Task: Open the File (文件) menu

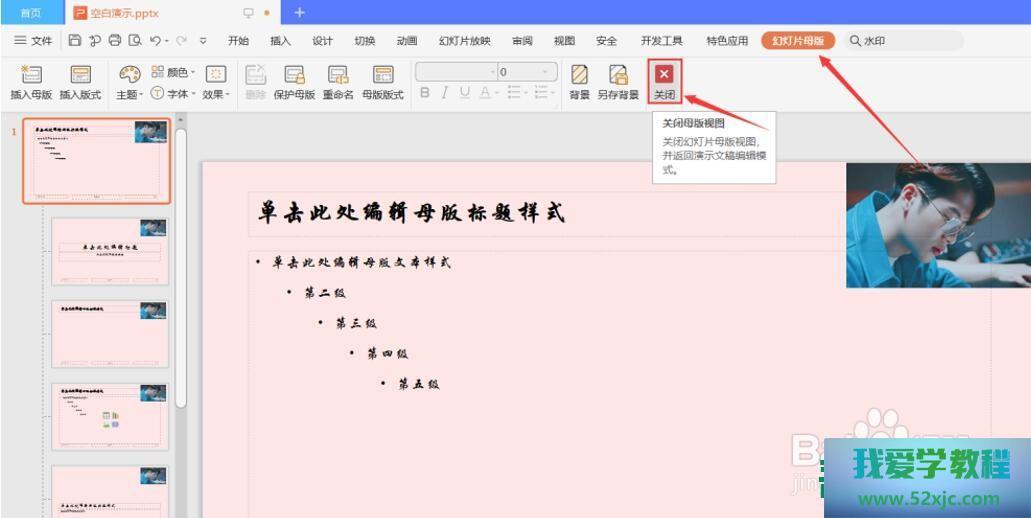Action: tap(33, 41)
